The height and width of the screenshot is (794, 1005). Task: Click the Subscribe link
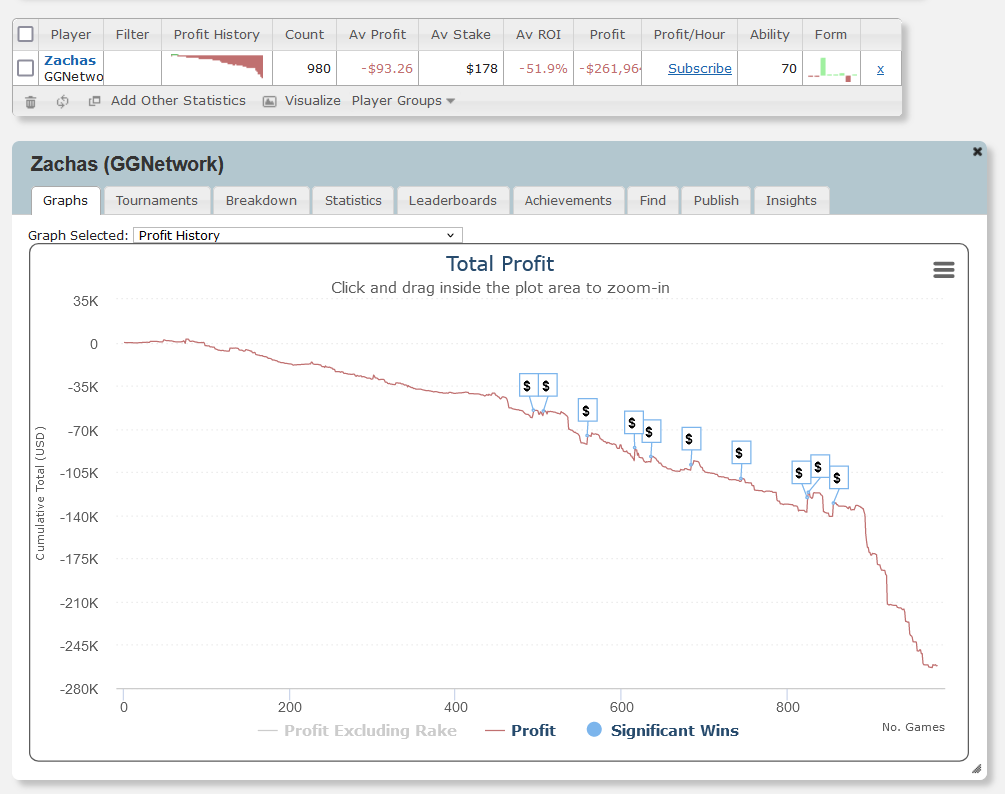[x=699, y=68]
